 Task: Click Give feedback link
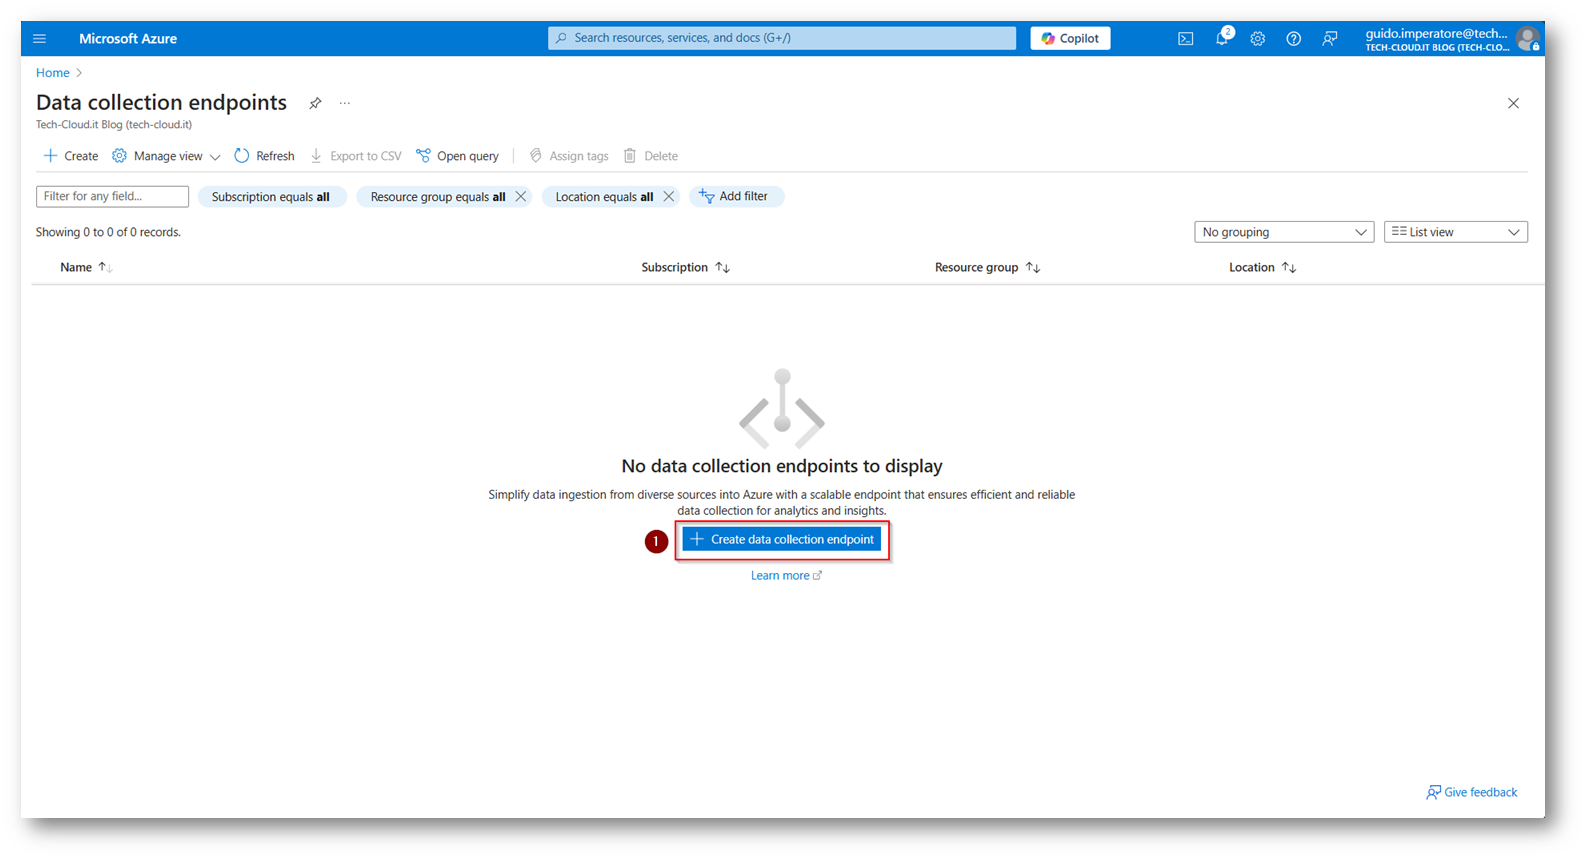click(x=1472, y=793)
